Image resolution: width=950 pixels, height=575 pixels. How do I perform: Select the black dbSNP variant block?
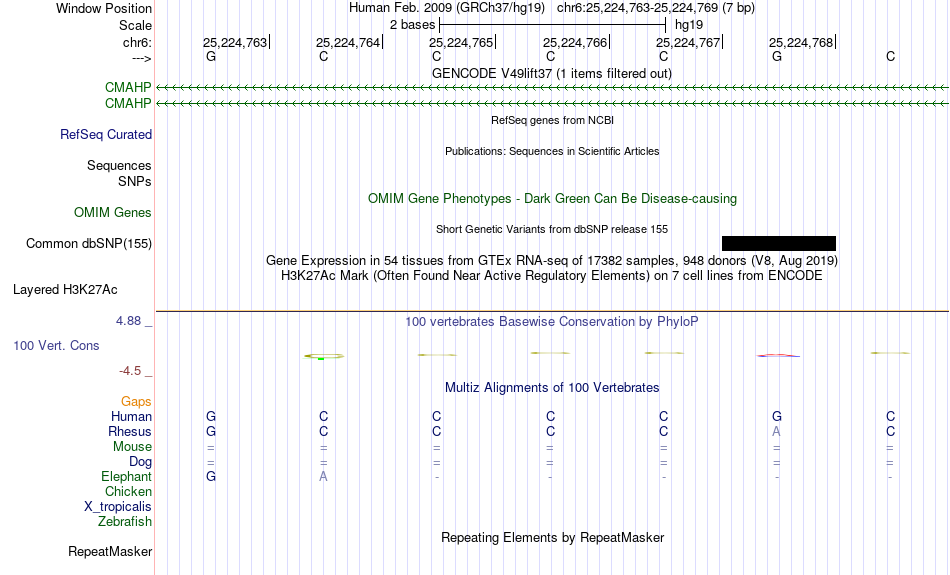[779, 244]
